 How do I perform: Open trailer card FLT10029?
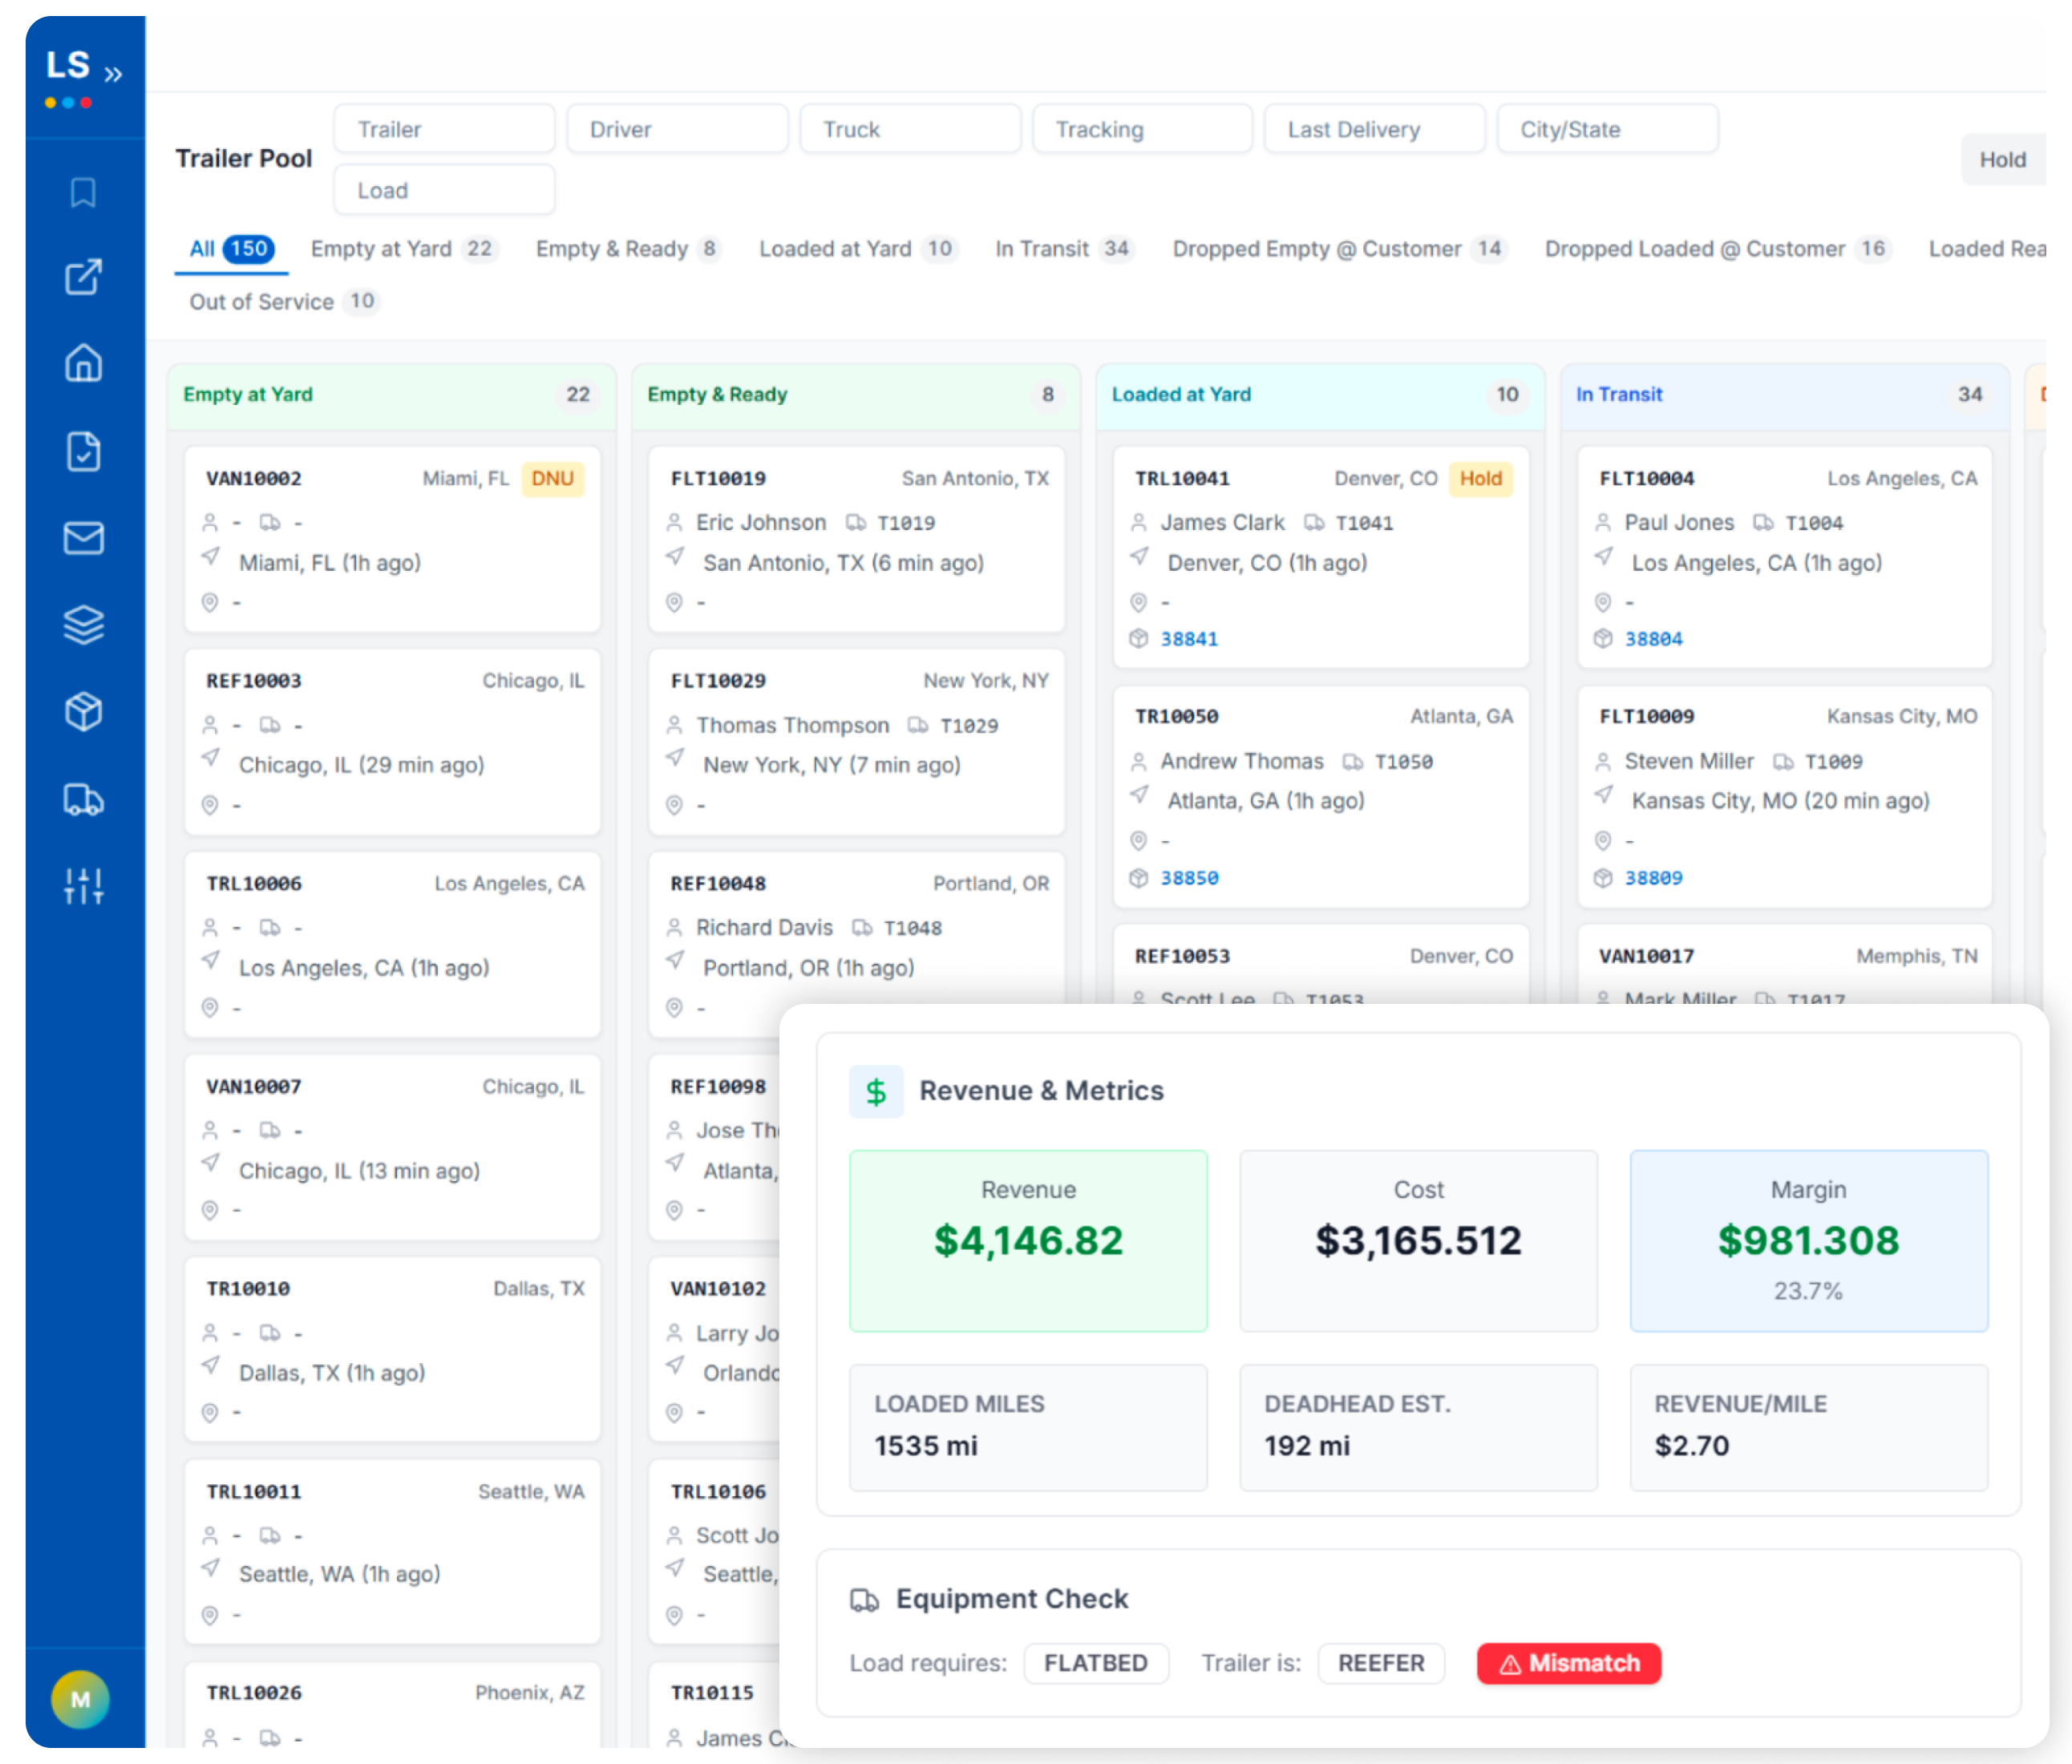point(857,742)
